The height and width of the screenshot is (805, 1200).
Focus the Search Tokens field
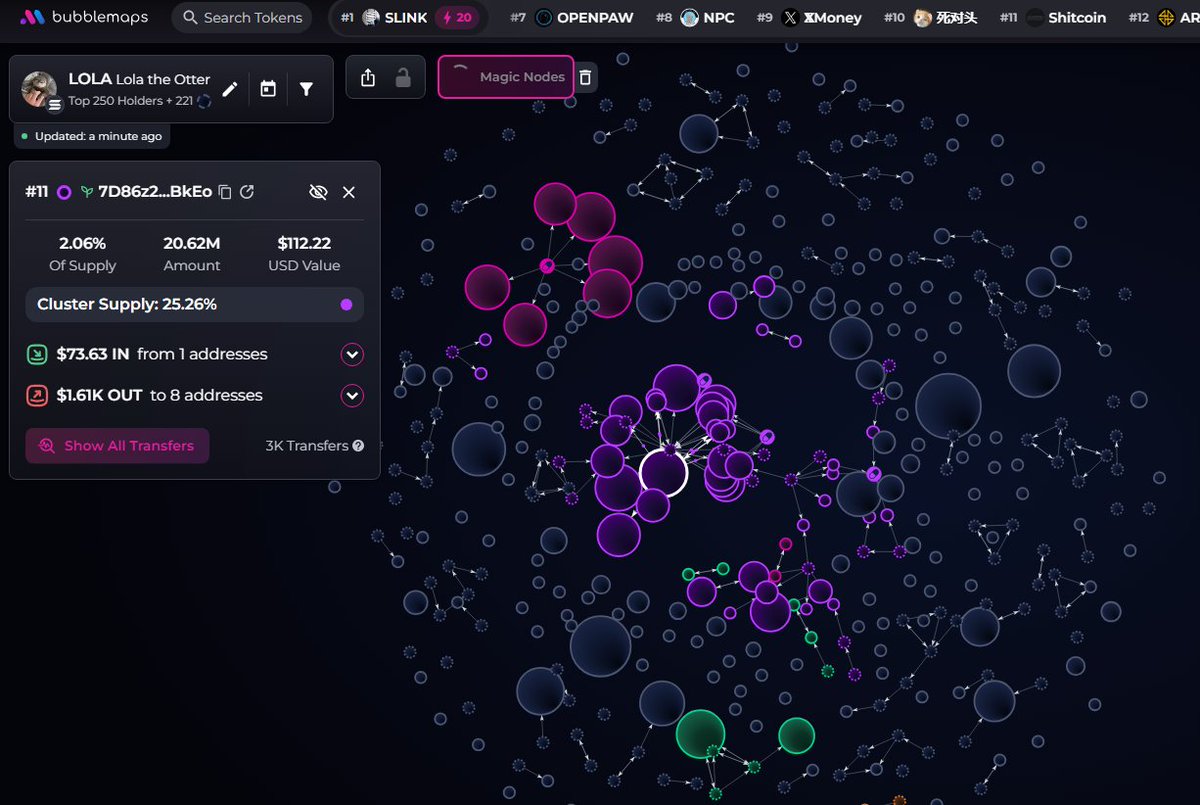241,17
